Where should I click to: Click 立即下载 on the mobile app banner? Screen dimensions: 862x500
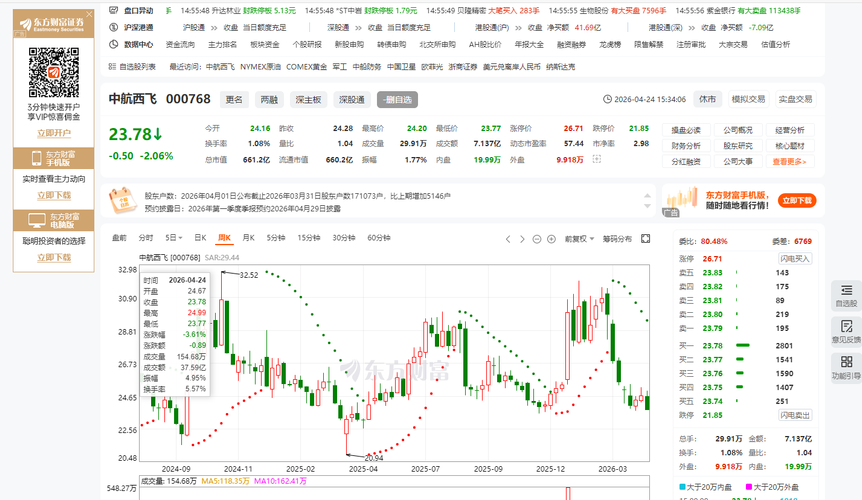coord(797,201)
